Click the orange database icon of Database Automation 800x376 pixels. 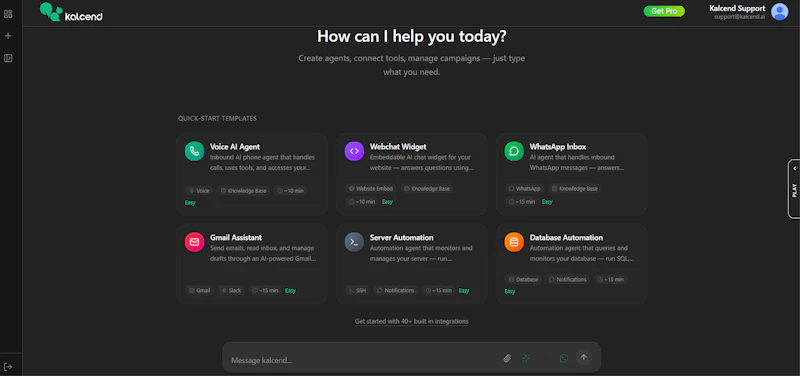pyautogui.click(x=514, y=242)
